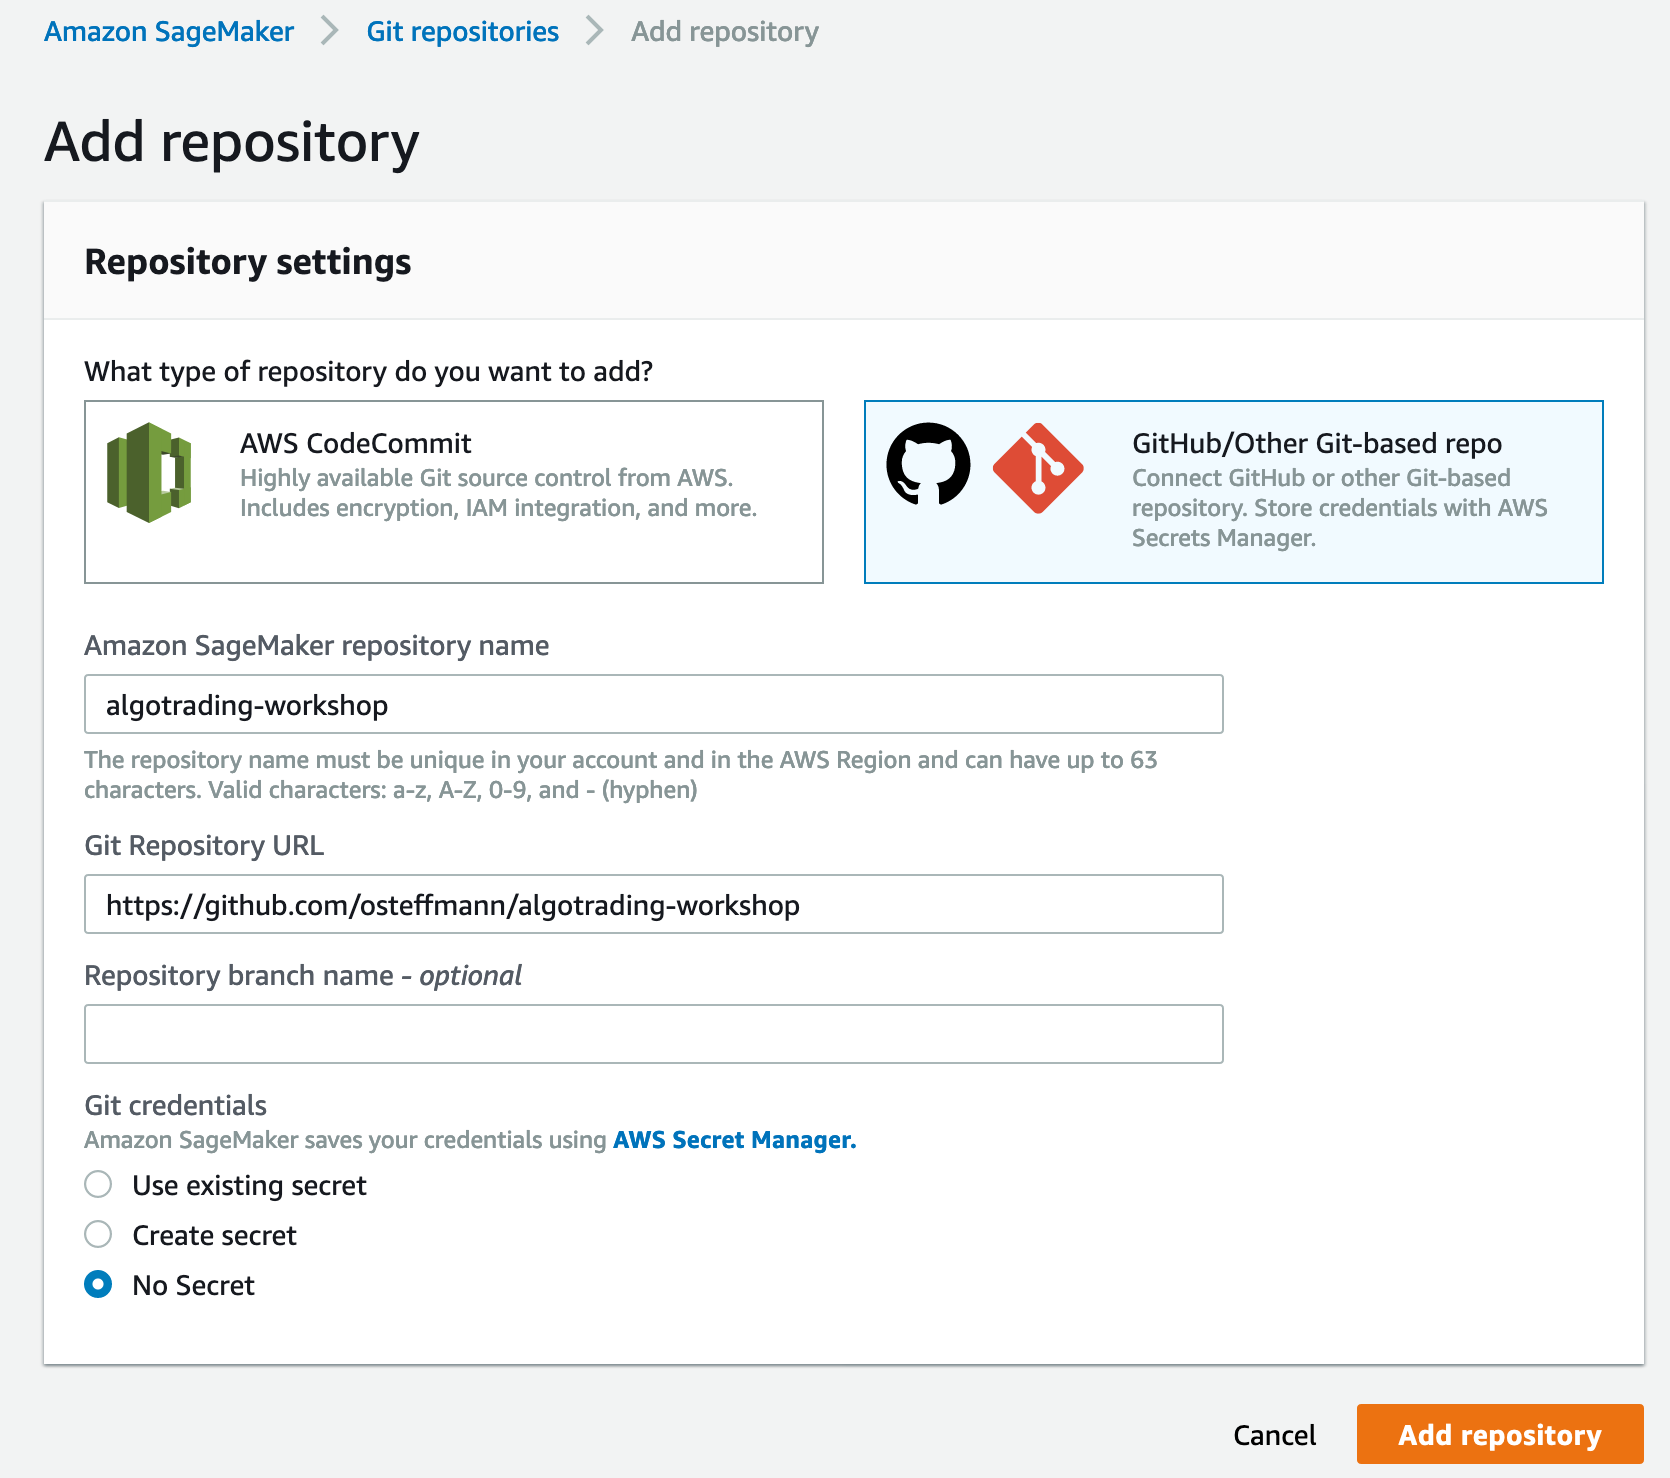Focus the Amazon SageMaker repository name field

[x=654, y=704]
